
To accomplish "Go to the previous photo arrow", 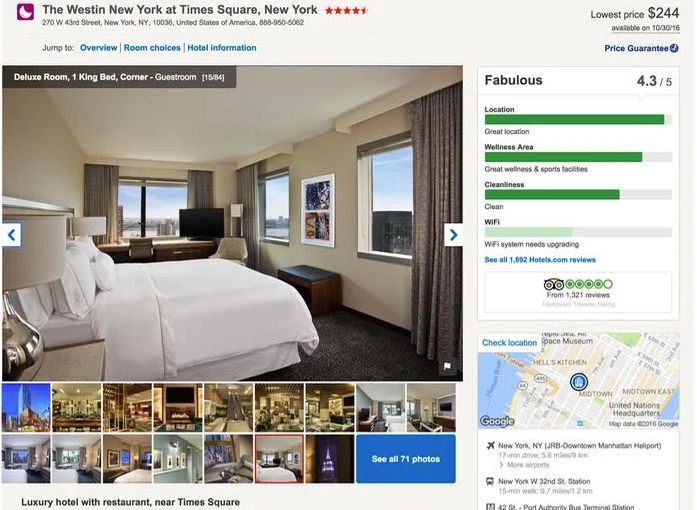I will [x=12, y=235].
